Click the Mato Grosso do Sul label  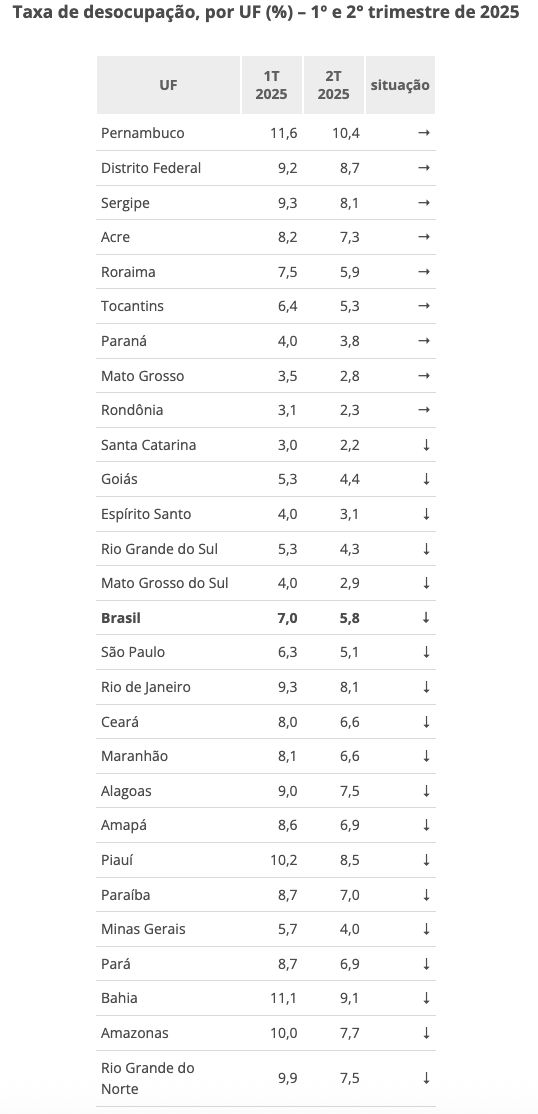165,583
